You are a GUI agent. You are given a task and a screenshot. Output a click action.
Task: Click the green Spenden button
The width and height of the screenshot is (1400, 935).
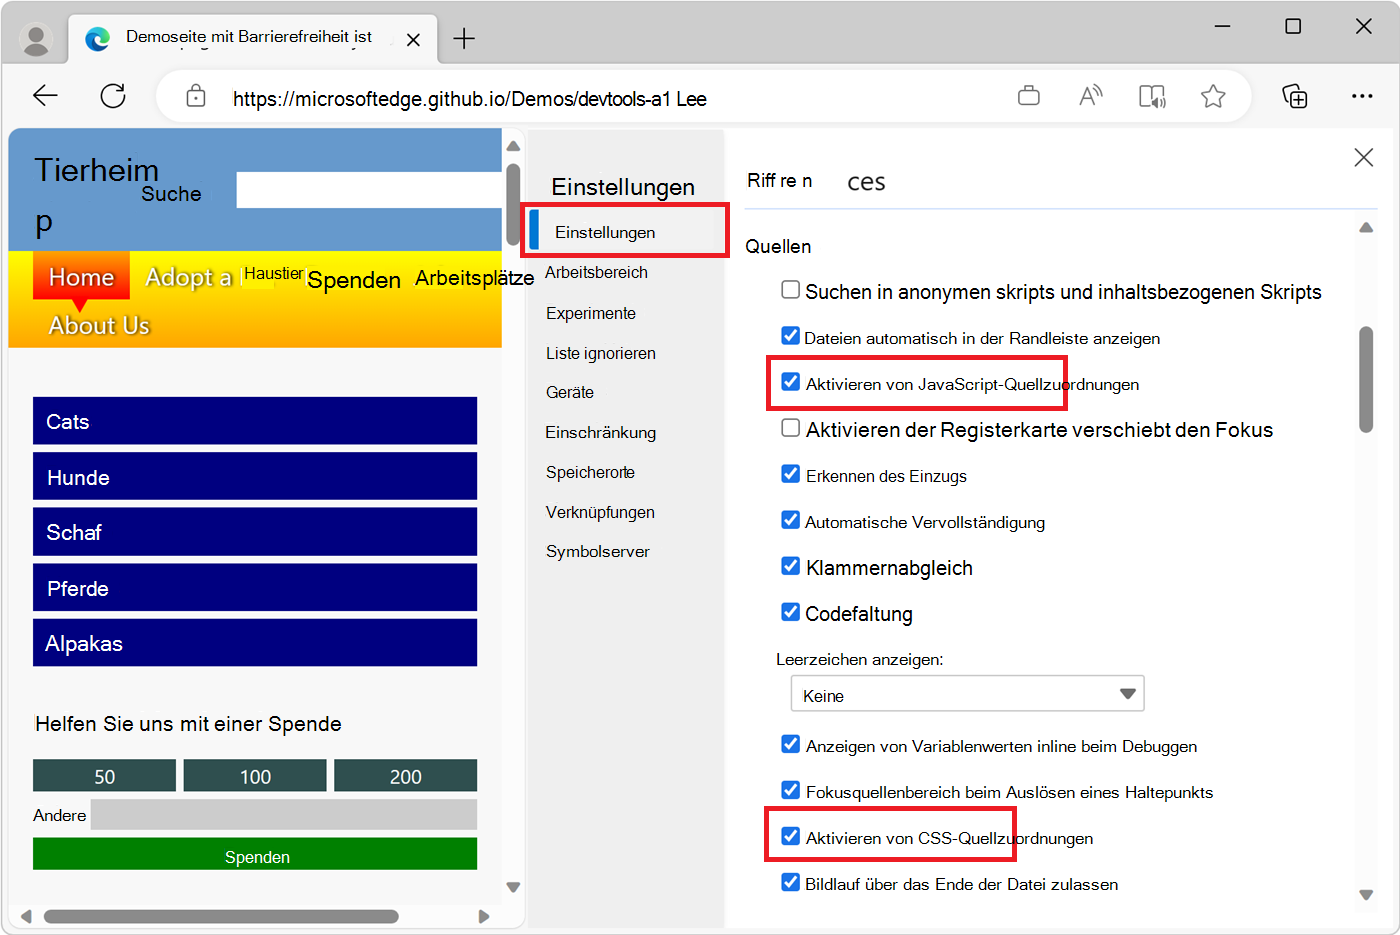pos(255,855)
